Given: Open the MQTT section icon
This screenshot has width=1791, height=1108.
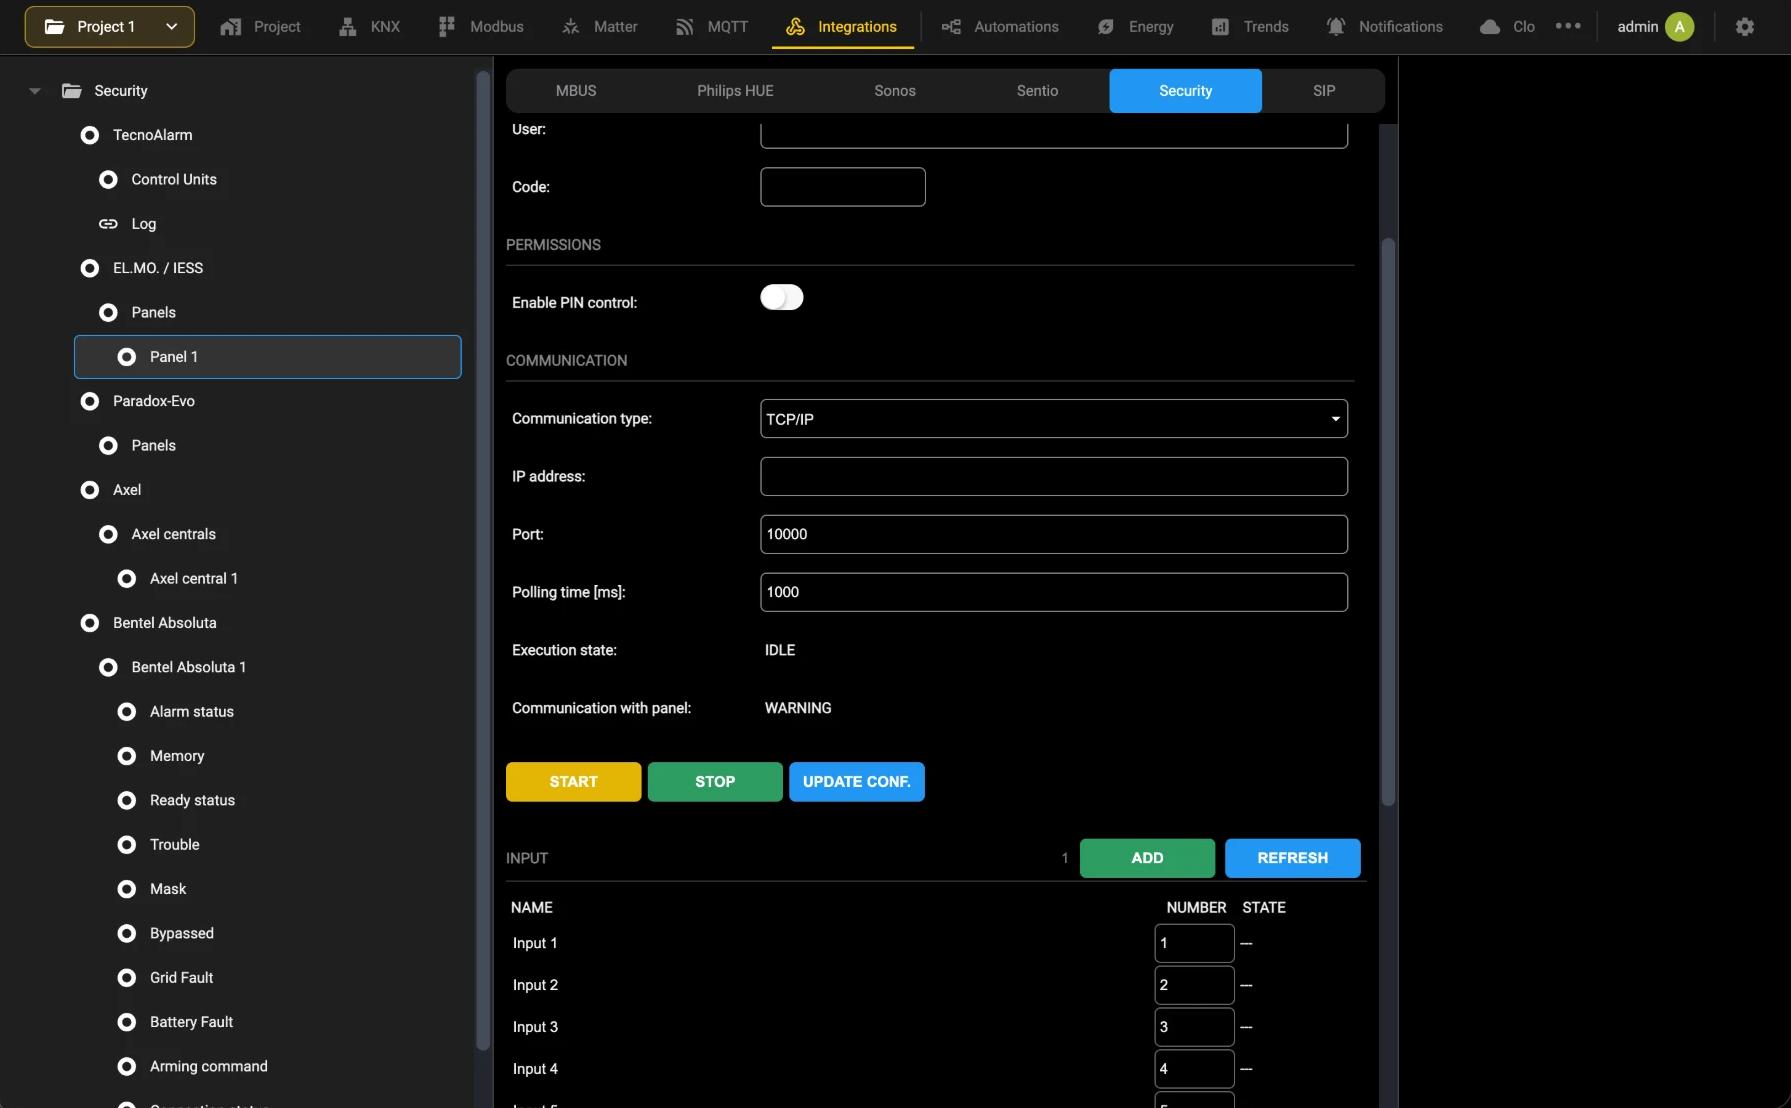Looking at the screenshot, I should (685, 27).
